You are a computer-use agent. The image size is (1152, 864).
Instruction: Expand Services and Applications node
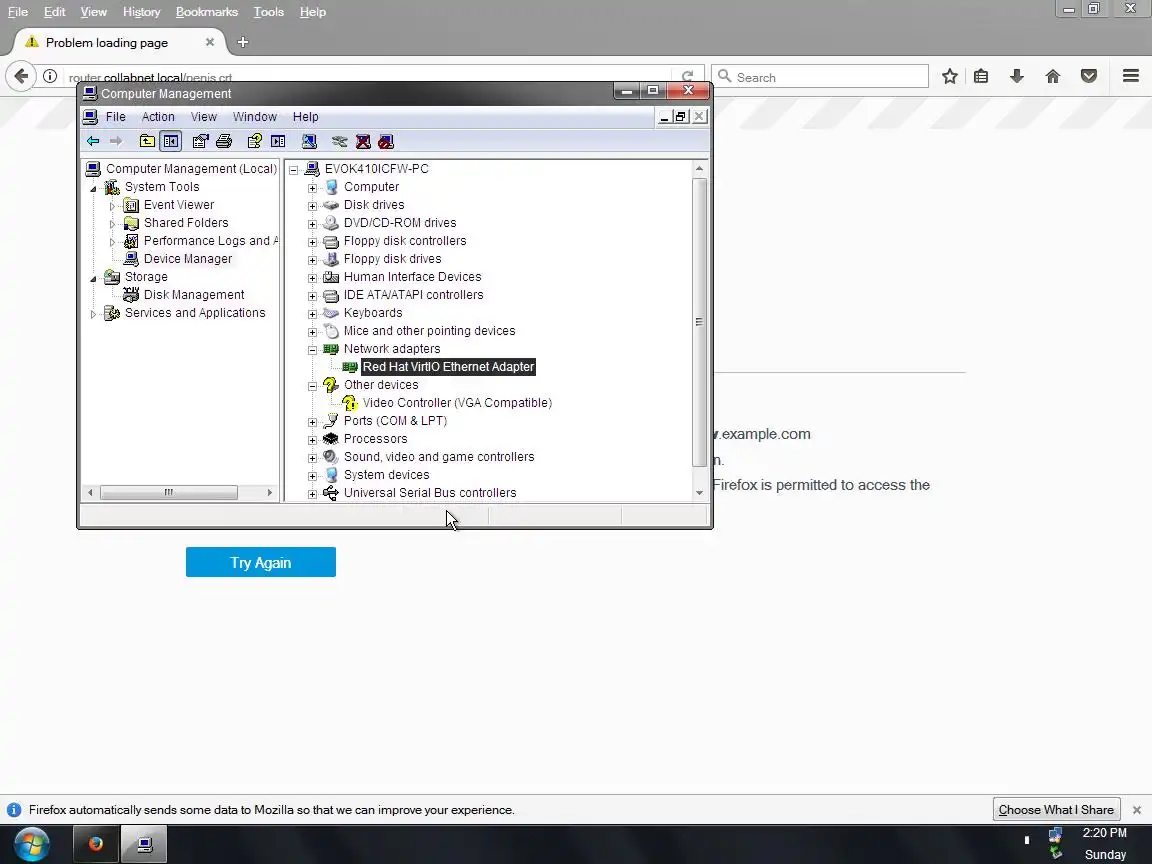point(93,314)
